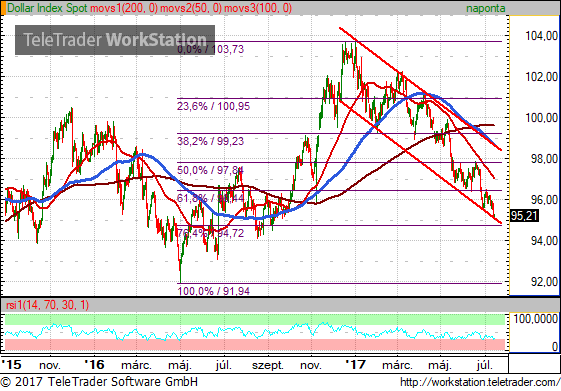Open the workstation.teletrader.com link
Screen dimensions: 561x391
pos(480,382)
